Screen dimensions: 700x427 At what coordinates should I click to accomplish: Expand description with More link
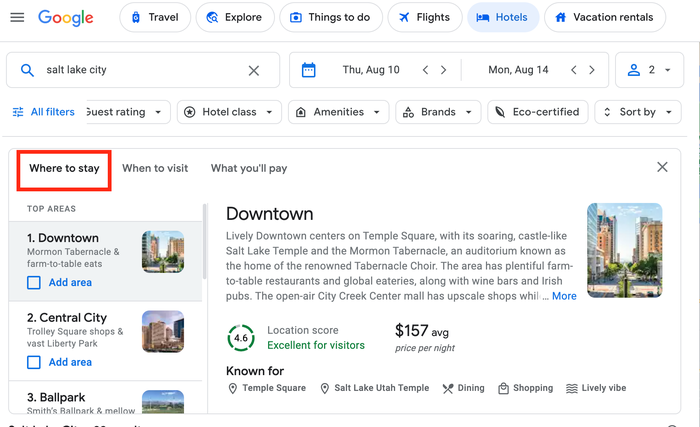pyautogui.click(x=564, y=296)
